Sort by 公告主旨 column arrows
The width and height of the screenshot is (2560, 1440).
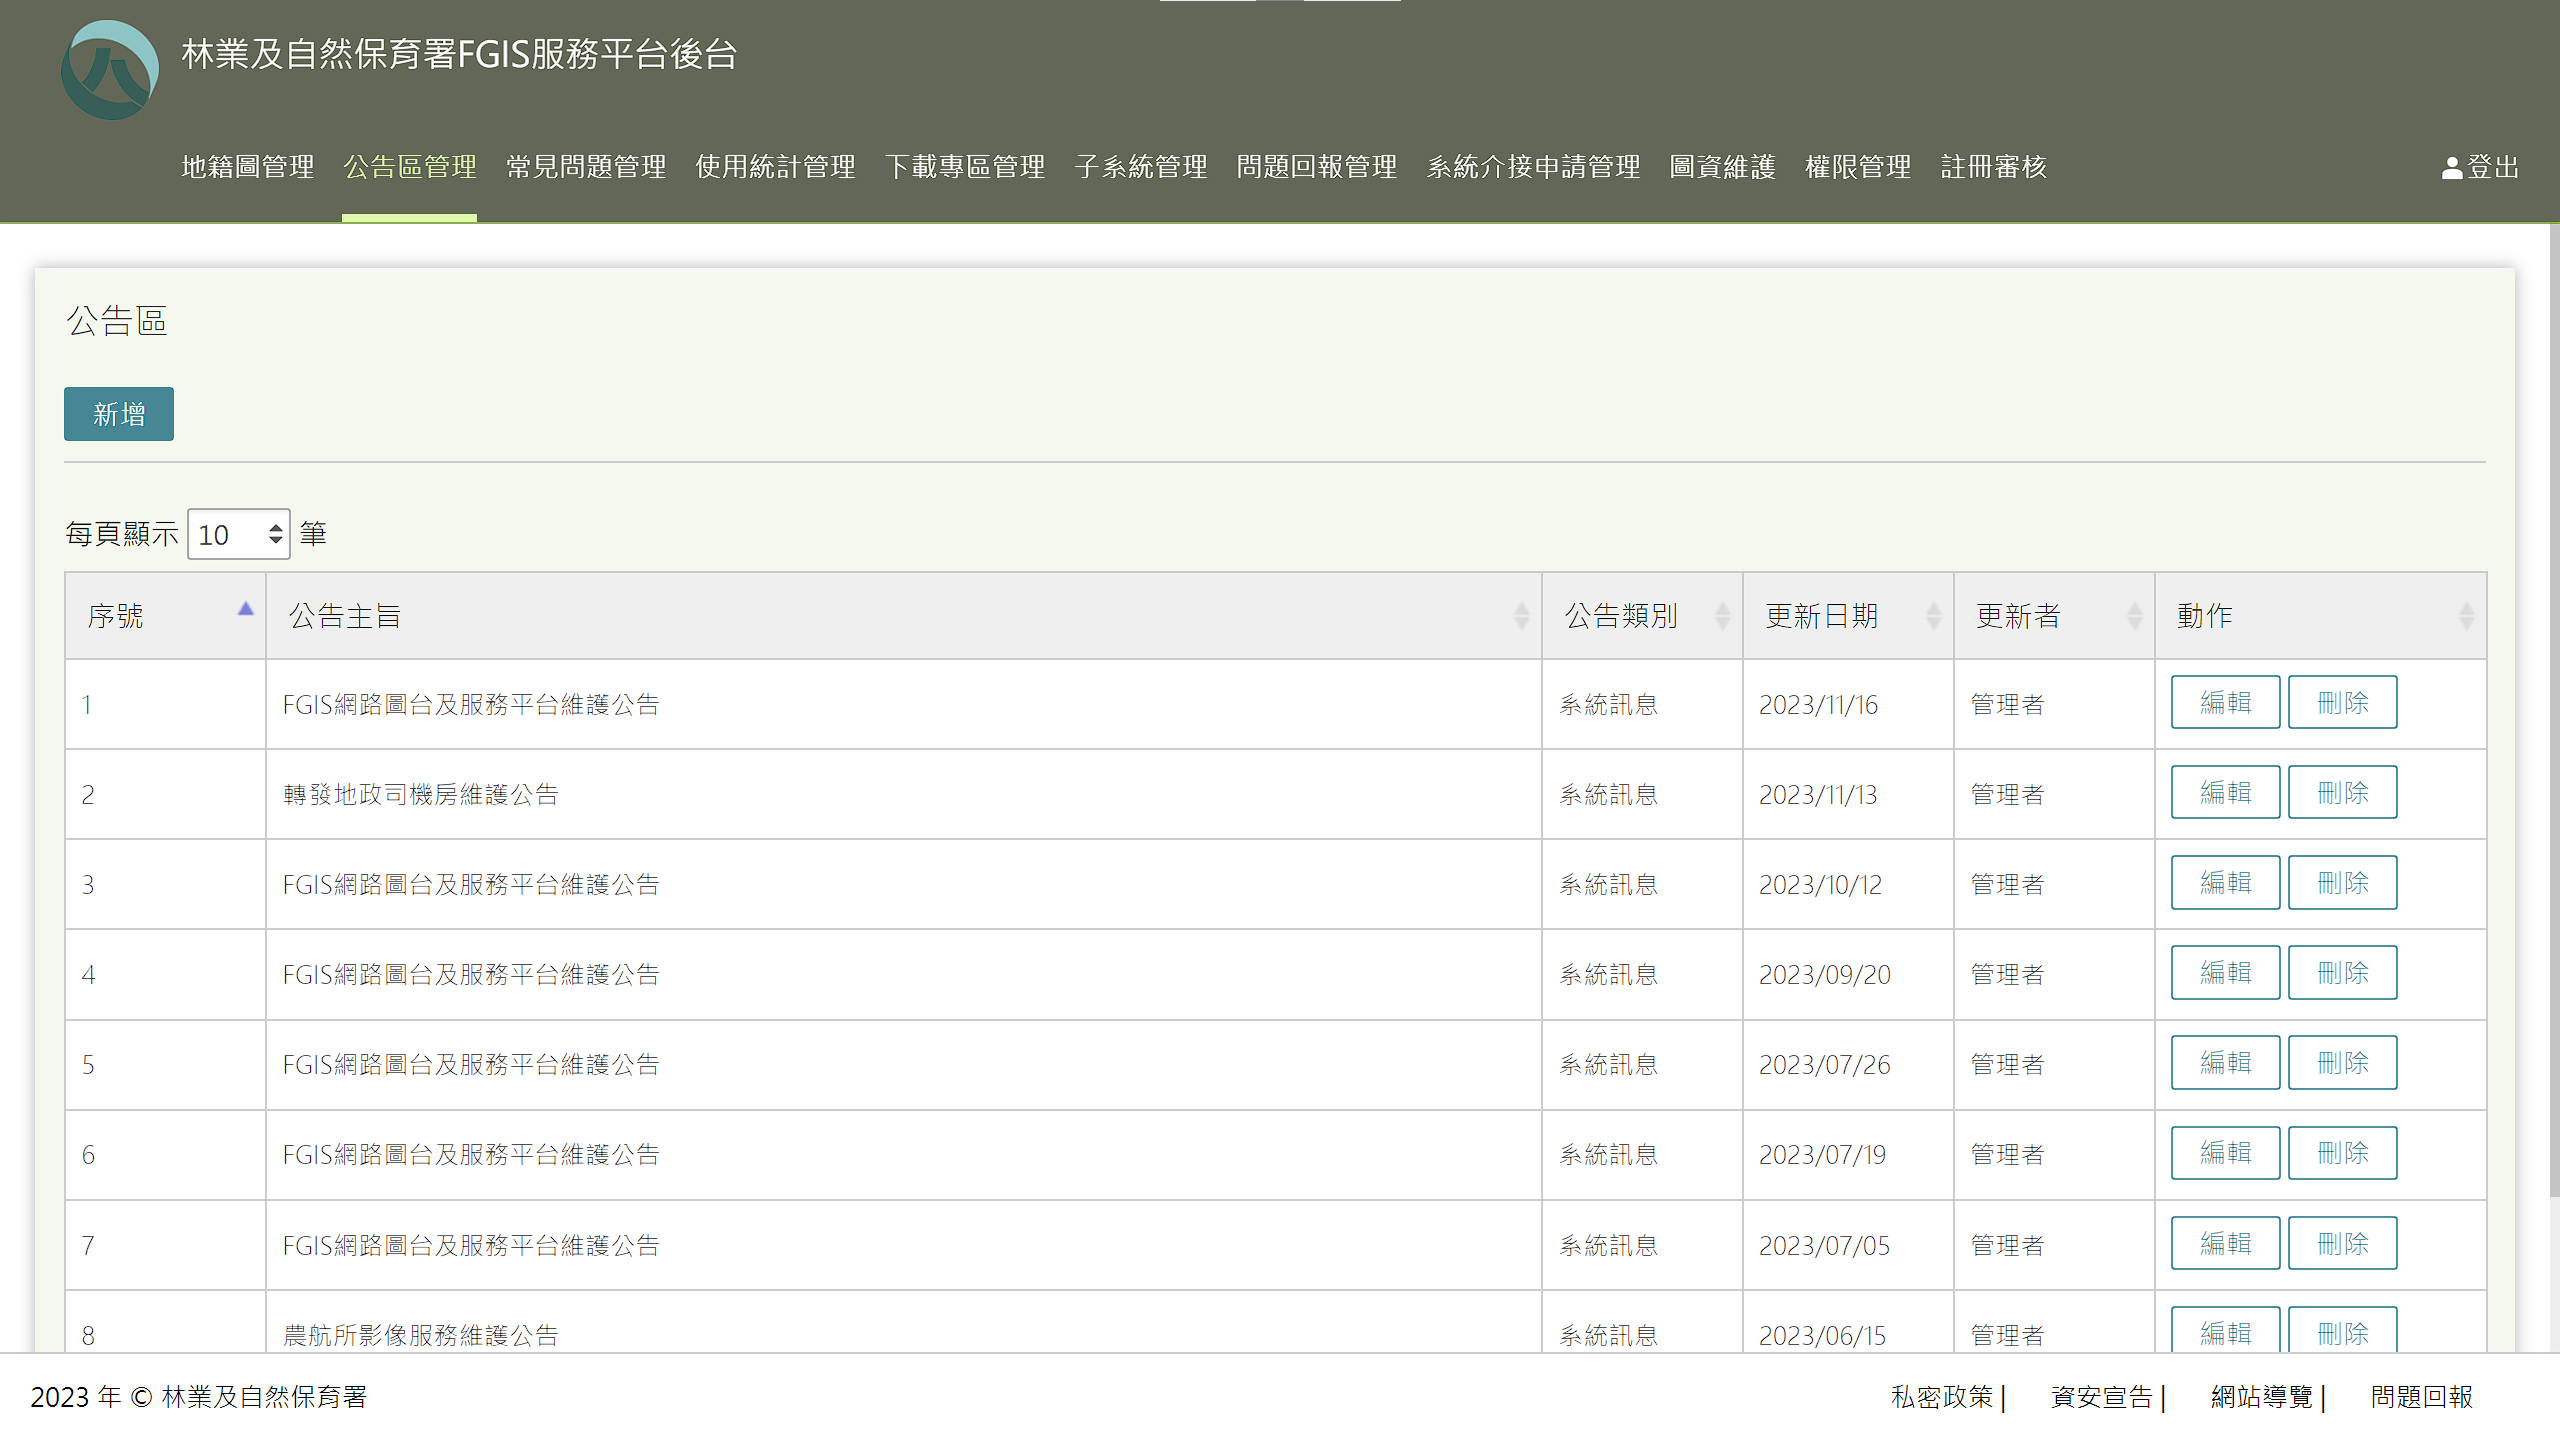tap(1521, 616)
